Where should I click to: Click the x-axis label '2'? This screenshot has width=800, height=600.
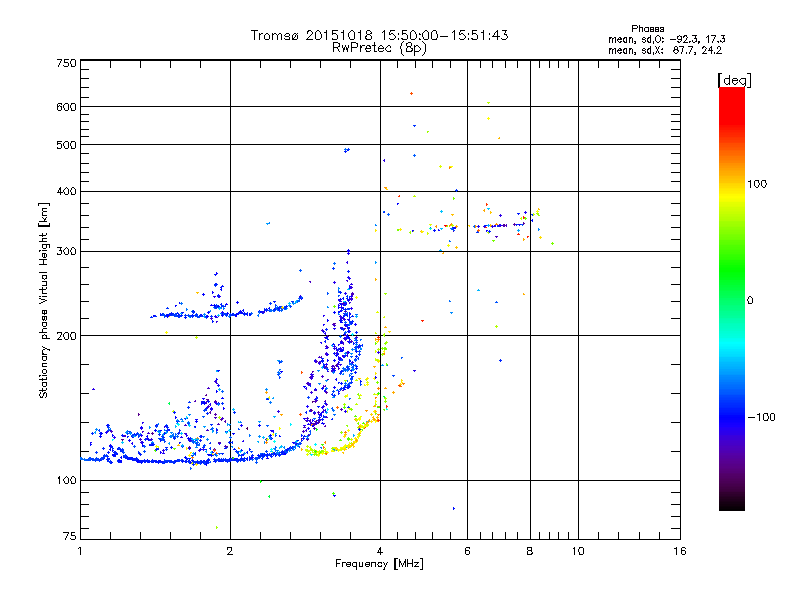pos(230,551)
